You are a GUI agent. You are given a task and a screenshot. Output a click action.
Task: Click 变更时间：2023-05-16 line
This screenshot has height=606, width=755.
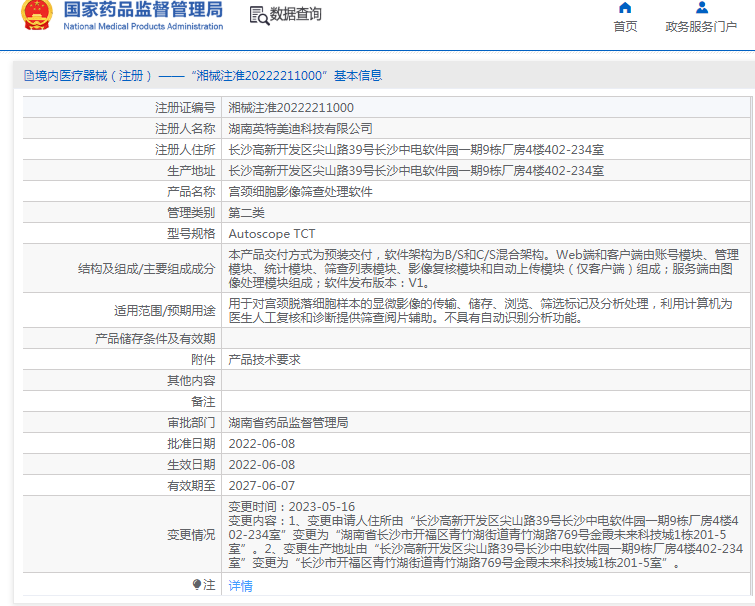tap(291, 507)
